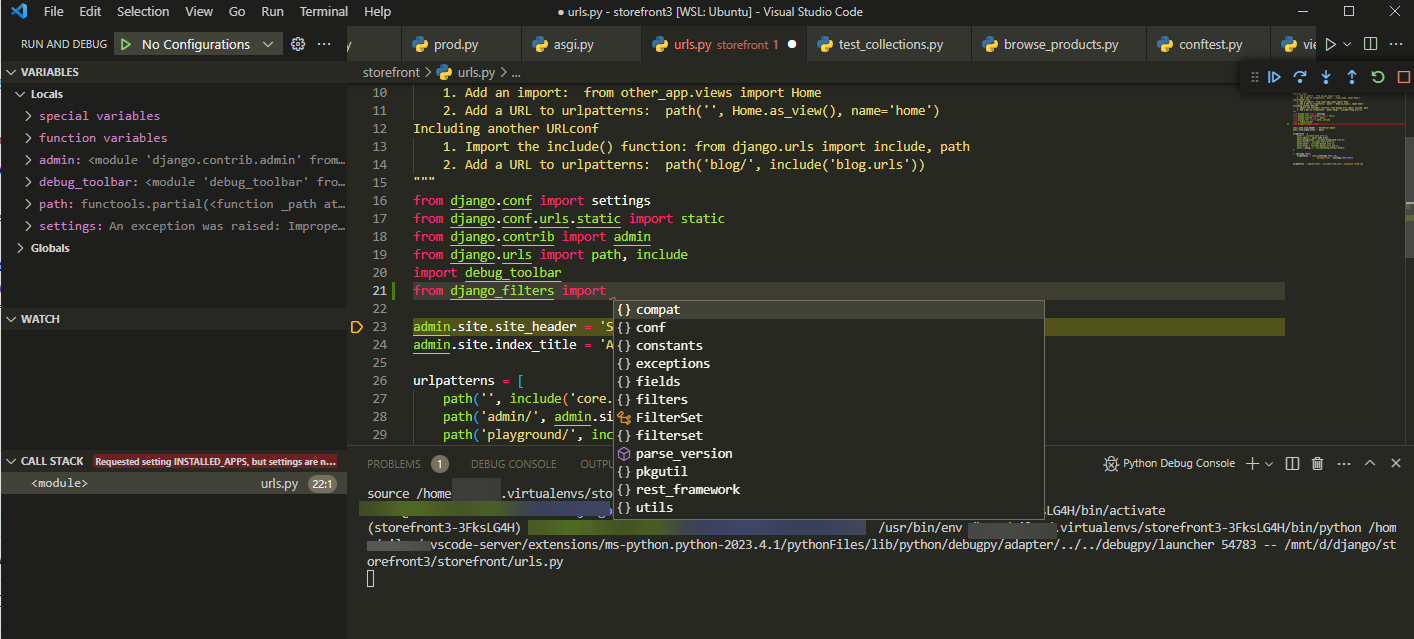Run Python file with editor play button
Viewport: 1414px width, 639px height.
click(x=1330, y=44)
